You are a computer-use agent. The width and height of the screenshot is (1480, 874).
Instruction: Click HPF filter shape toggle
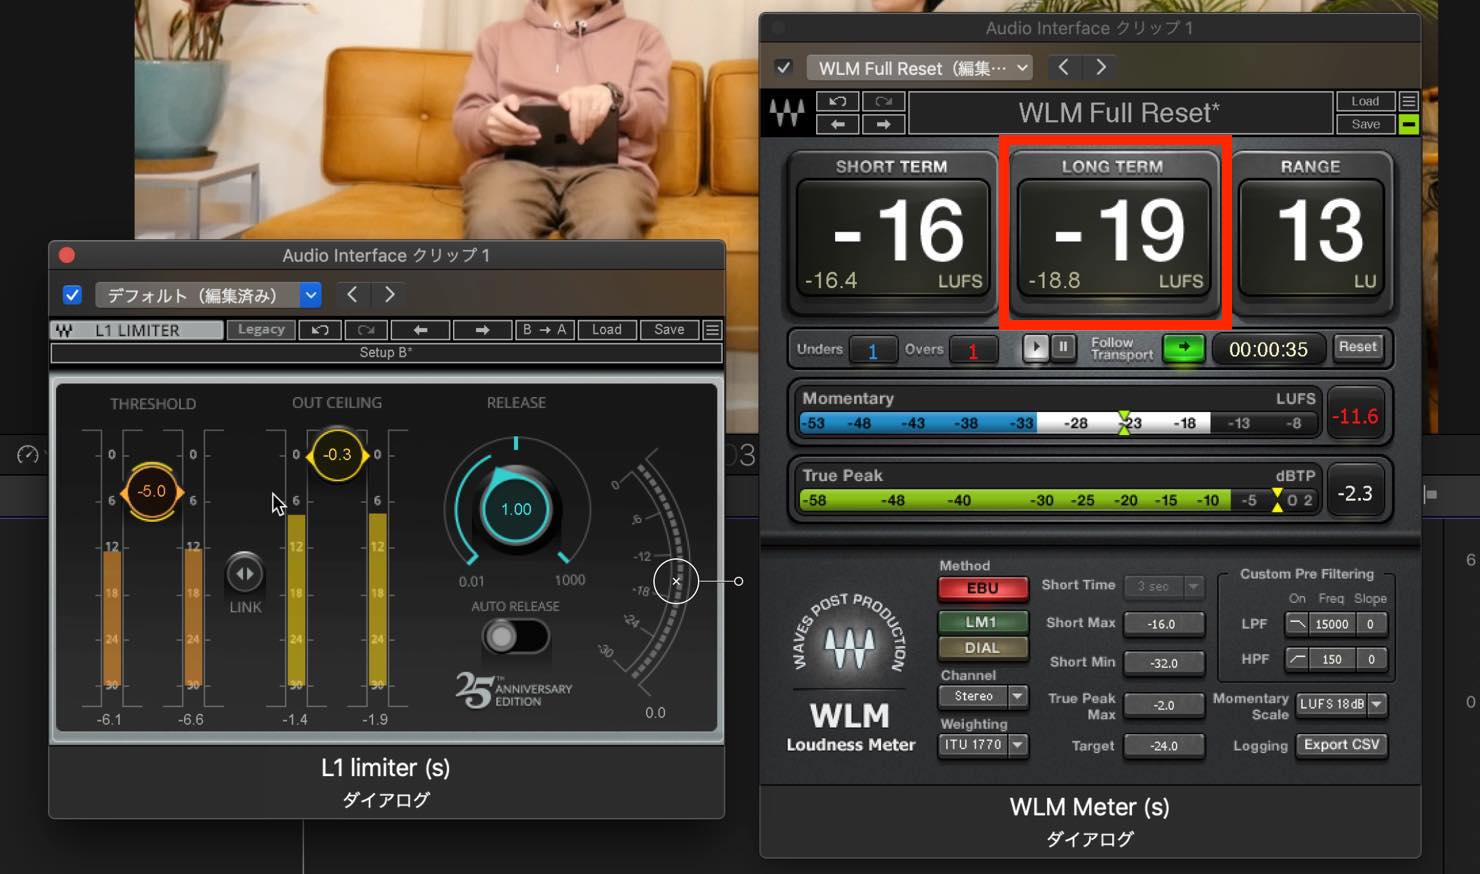1296,659
